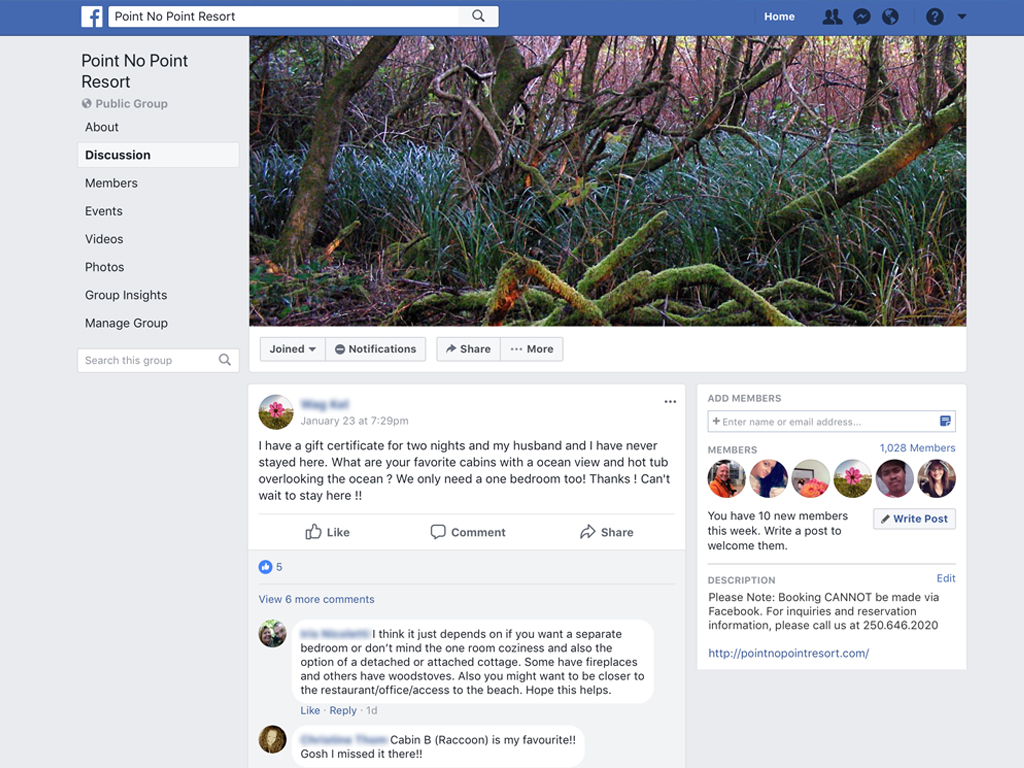1024x768 pixels.
Task: Open the help question mark icon
Action: [x=934, y=17]
